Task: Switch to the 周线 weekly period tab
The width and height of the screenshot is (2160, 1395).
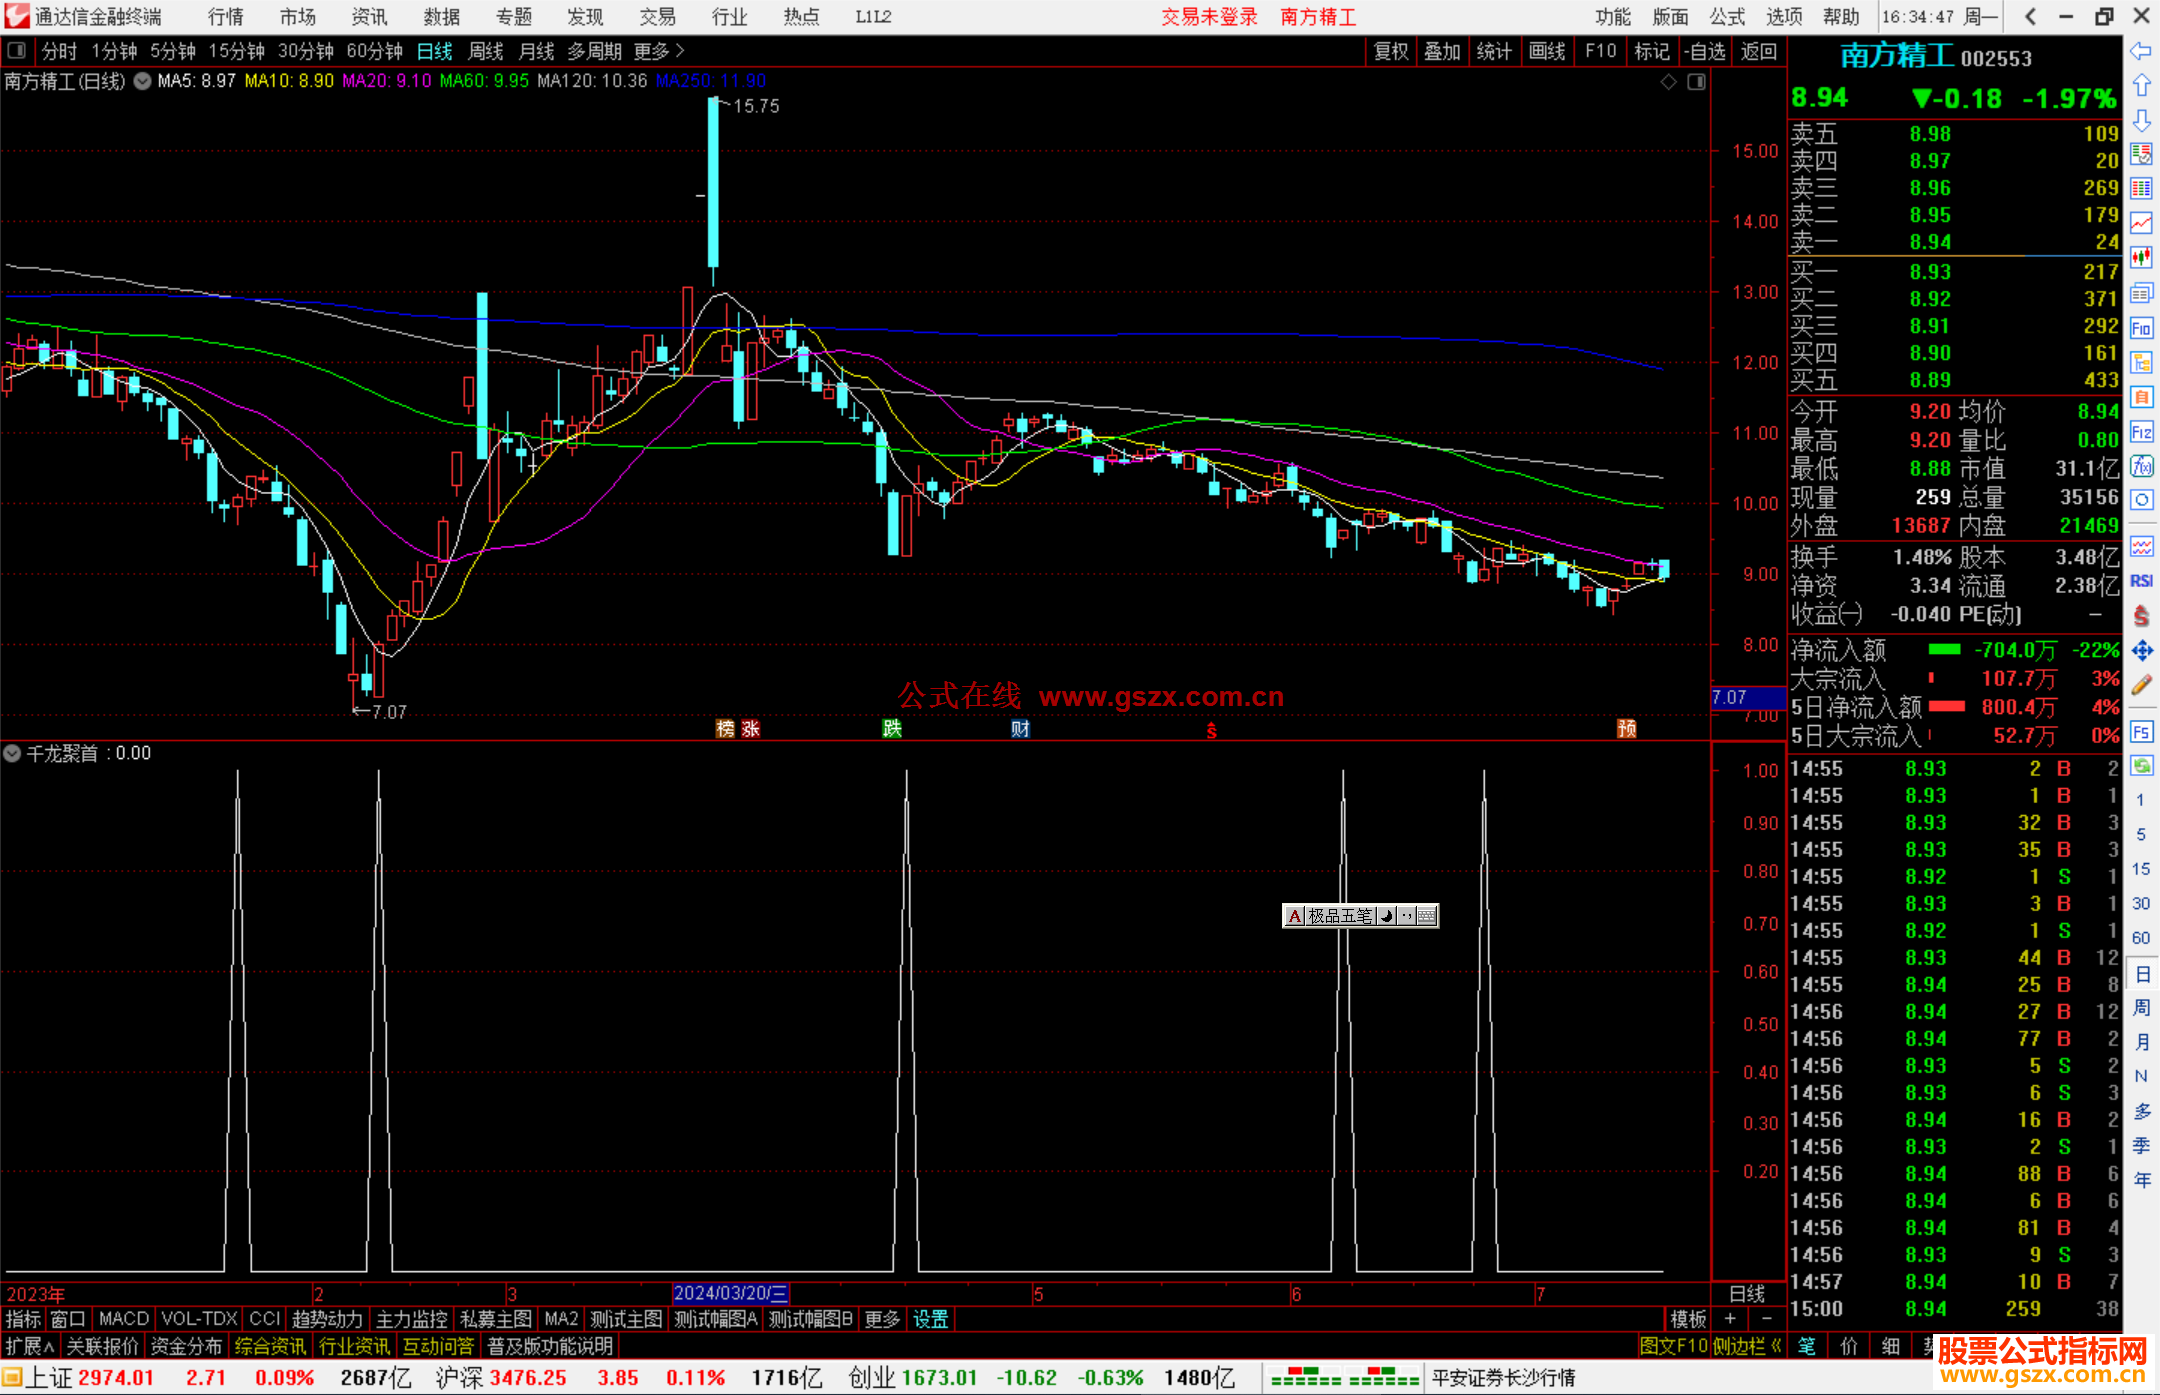Action: (x=486, y=51)
